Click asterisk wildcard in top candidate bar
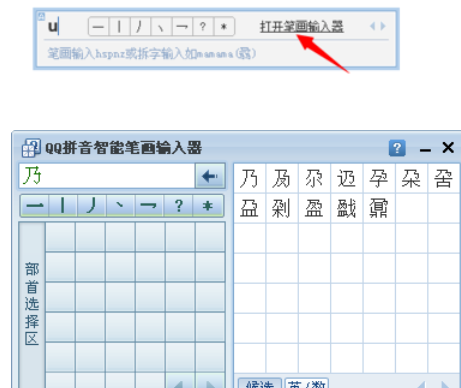461x388 pixels. click(224, 27)
